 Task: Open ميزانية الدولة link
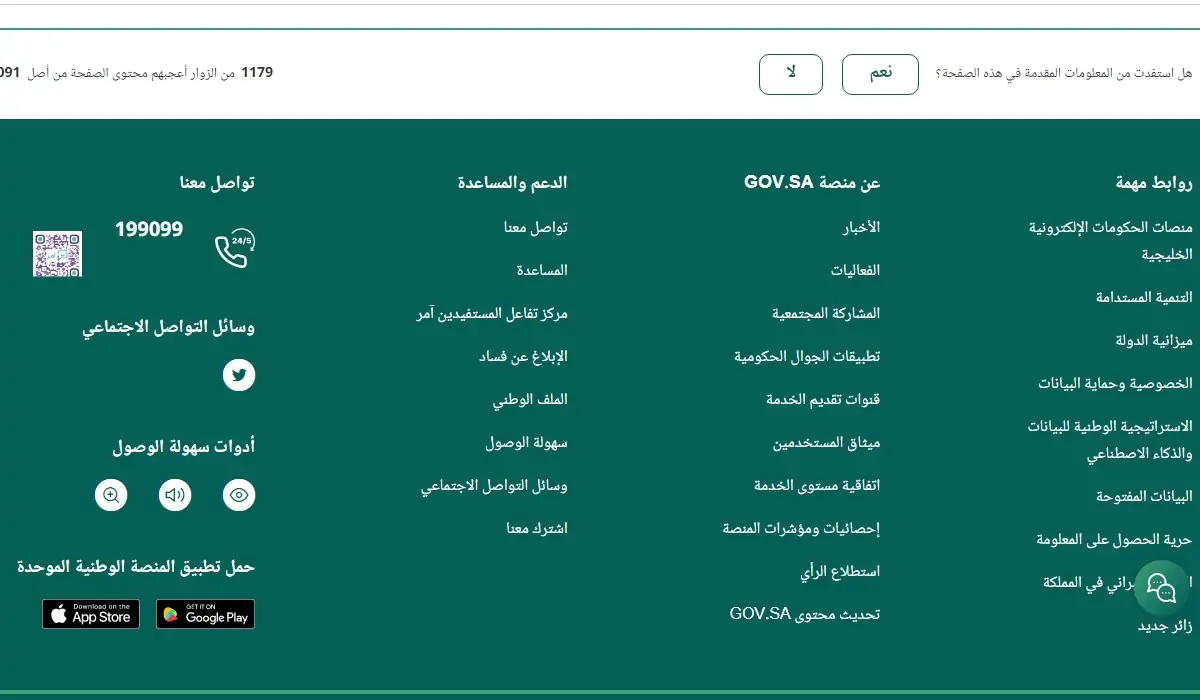(1154, 340)
